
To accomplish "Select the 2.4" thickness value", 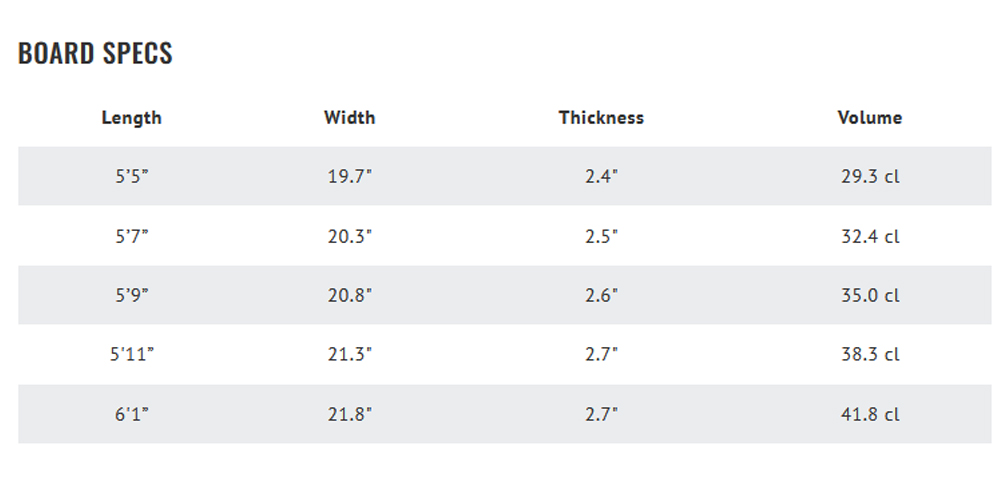I will click(x=601, y=176).
